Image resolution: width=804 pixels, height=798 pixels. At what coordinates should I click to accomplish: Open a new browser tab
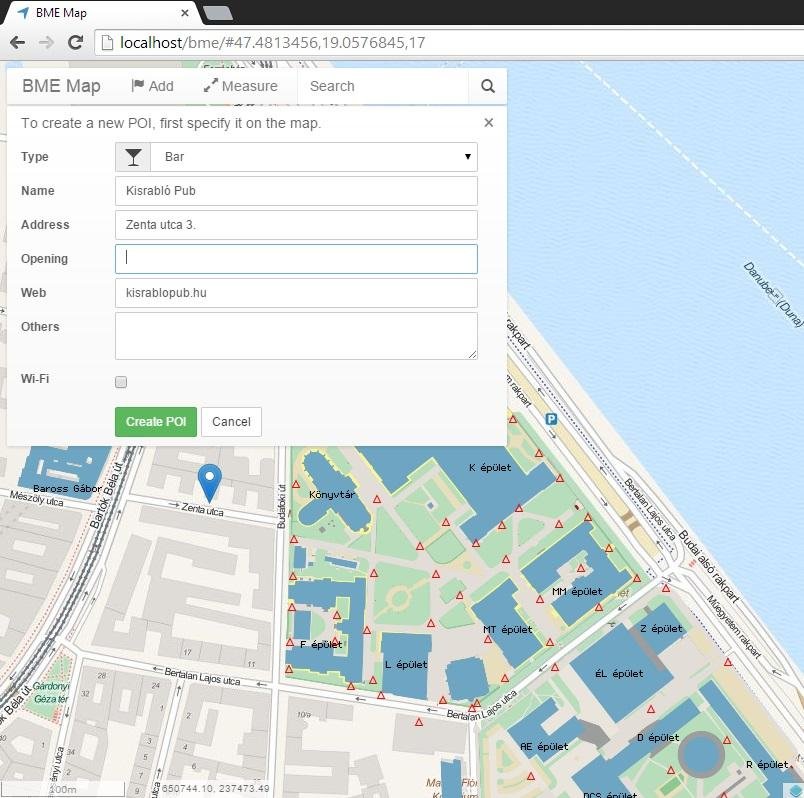coord(218,14)
